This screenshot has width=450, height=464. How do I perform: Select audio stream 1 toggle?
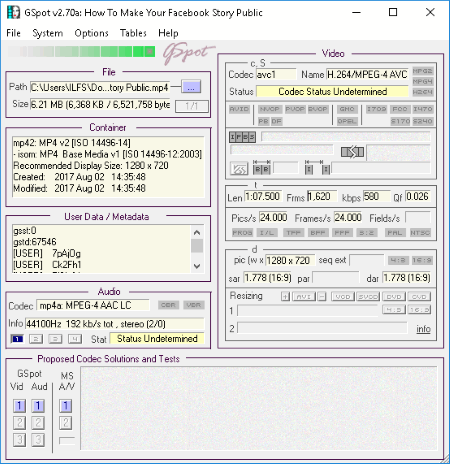pyautogui.click(x=17, y=339)
